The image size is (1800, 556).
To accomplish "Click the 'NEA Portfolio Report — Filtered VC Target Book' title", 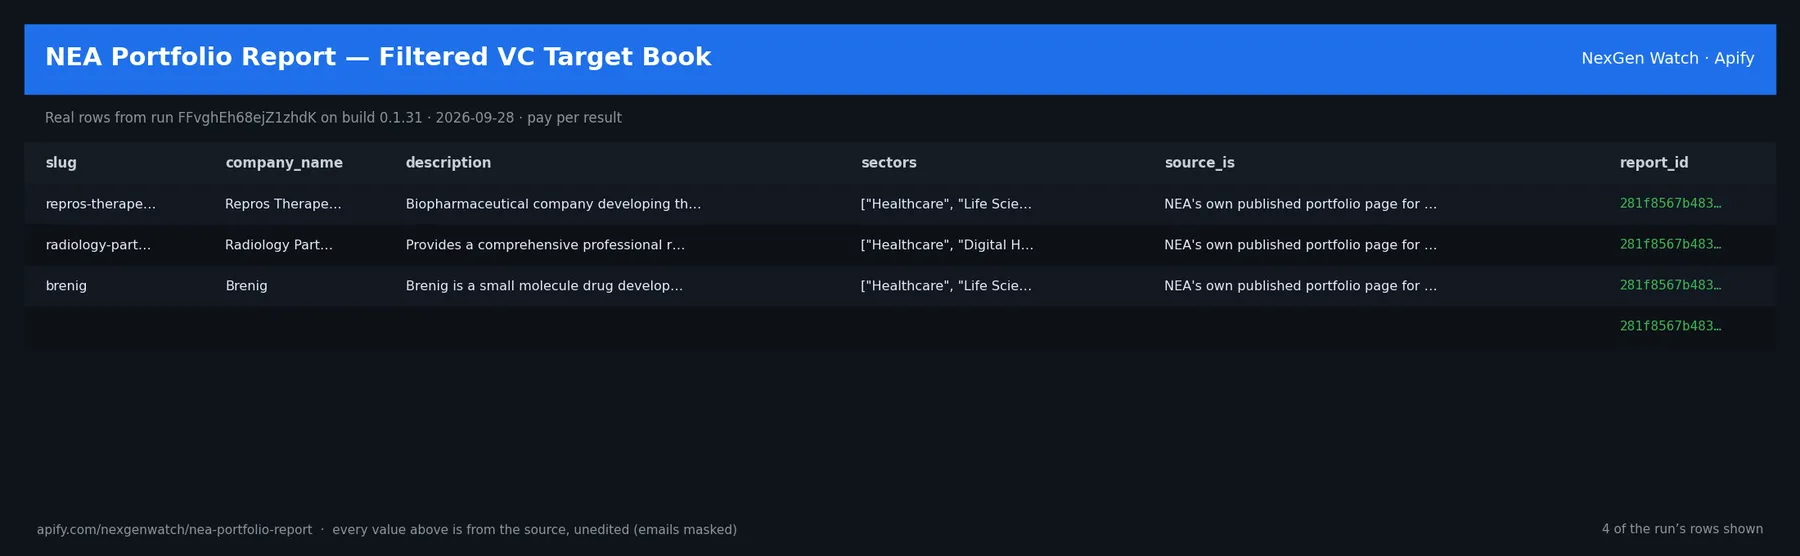I will click(378, 58).
